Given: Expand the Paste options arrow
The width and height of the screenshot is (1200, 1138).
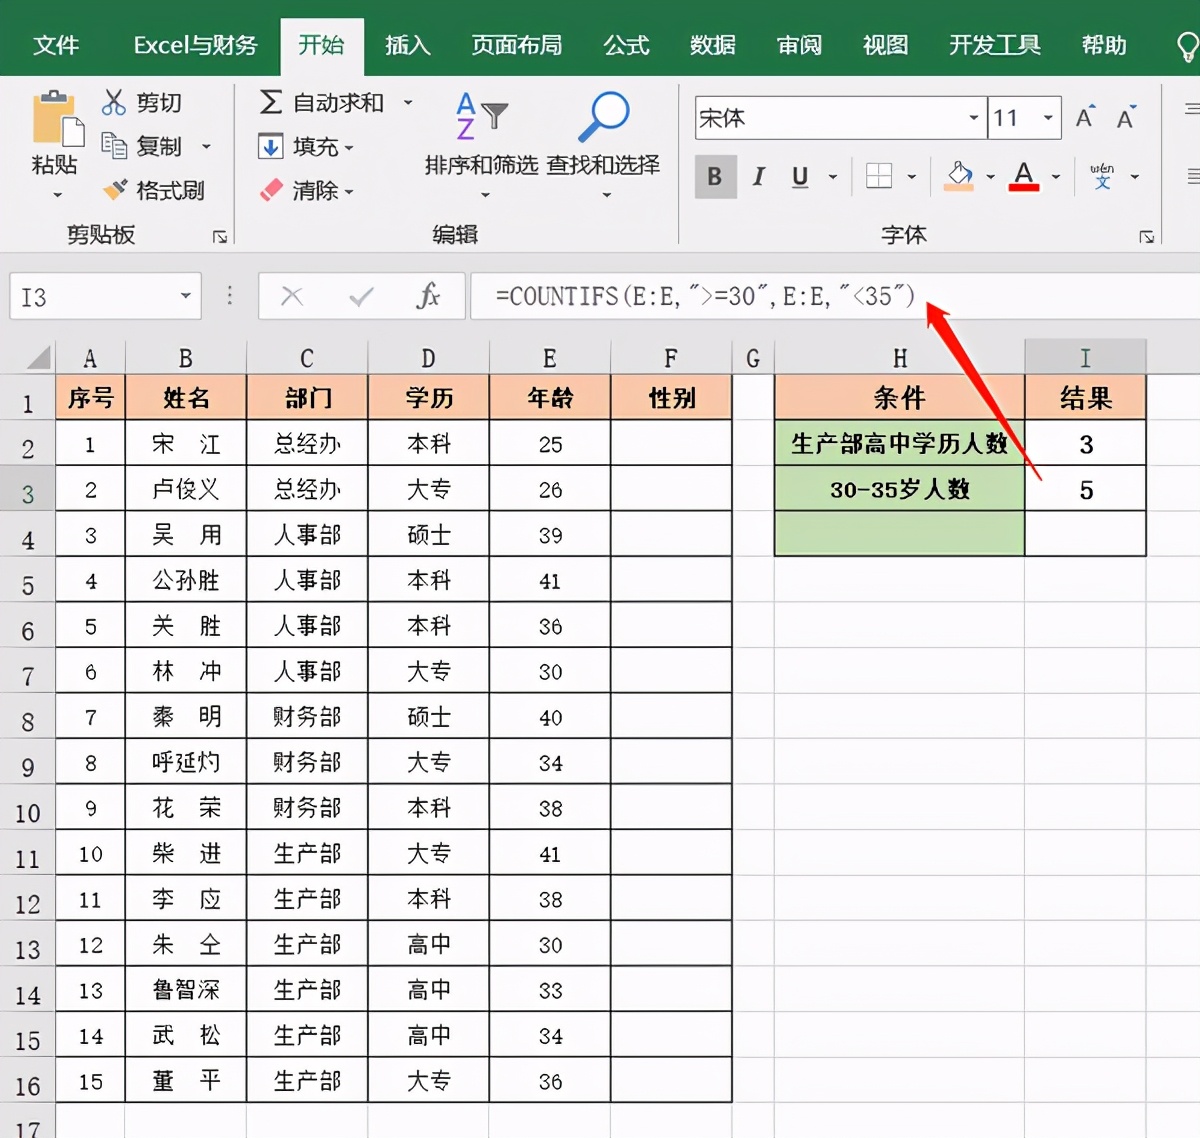Looking at the screenshot, I should [x=57, y=194].
